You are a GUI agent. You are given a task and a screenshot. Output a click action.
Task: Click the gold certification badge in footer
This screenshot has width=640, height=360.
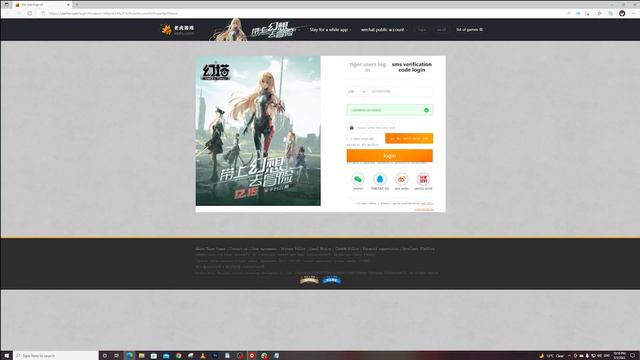309,280
